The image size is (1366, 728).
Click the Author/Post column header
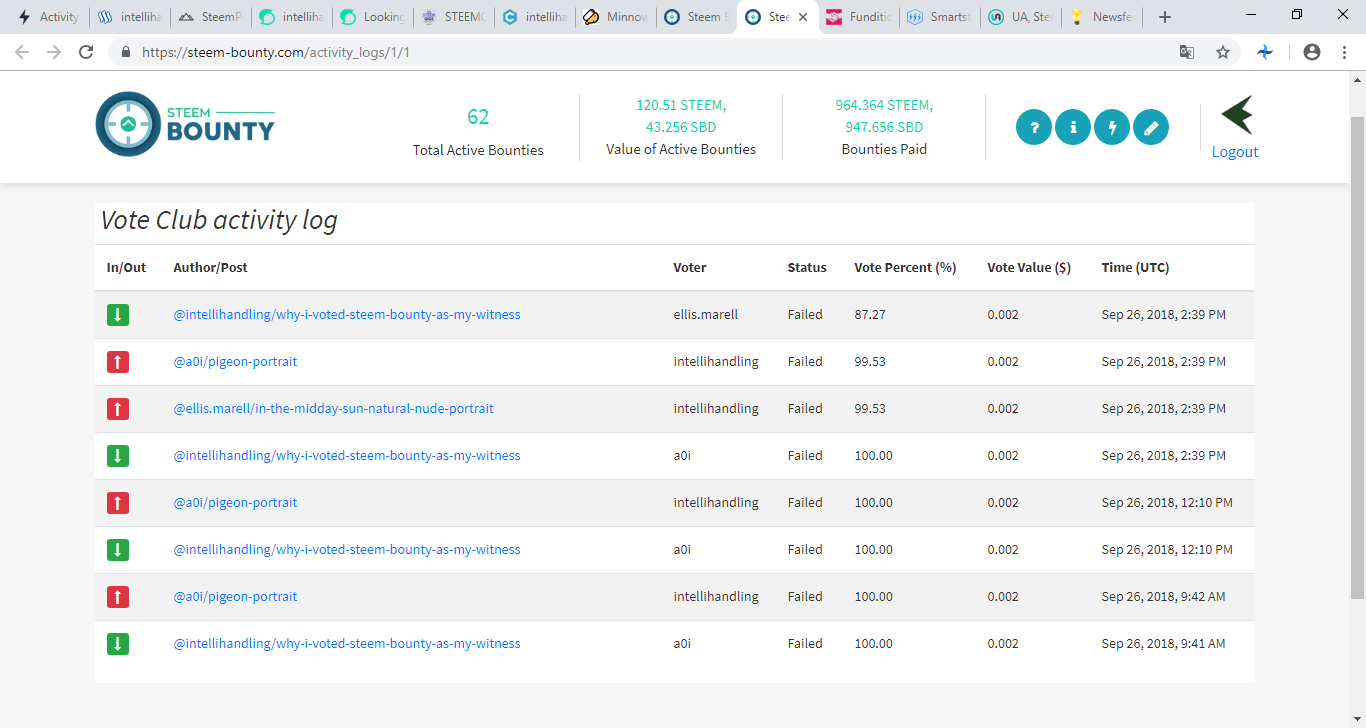[210, 267]
